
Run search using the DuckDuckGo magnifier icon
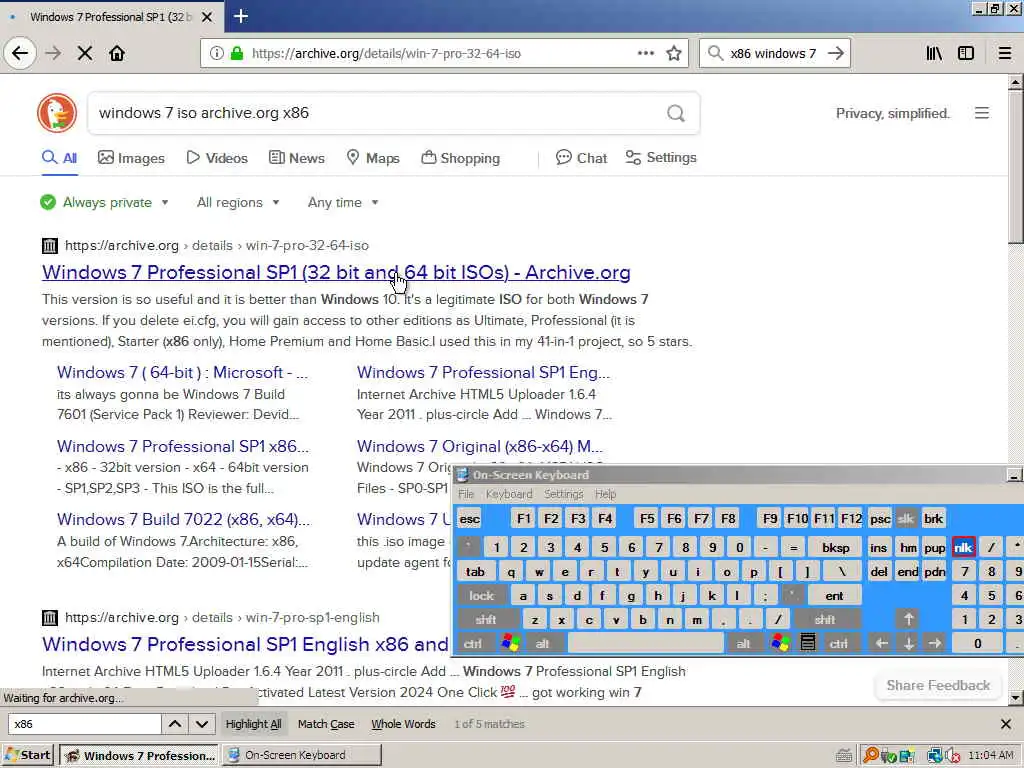[x=676, y=114]
